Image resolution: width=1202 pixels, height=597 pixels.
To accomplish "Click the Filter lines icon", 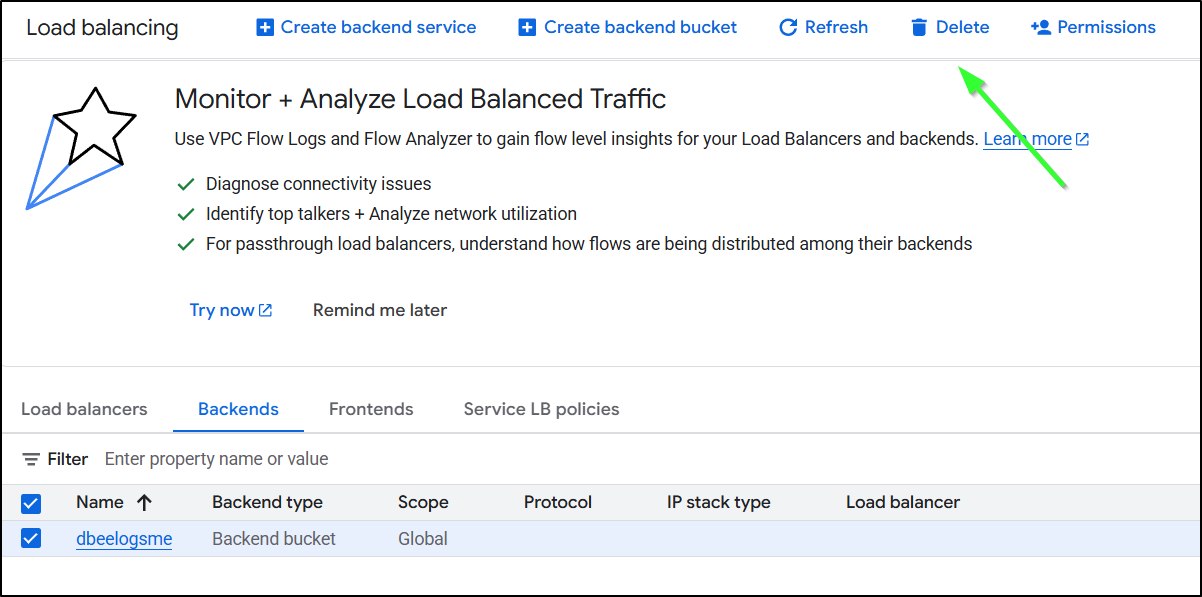I will tap(31, 459).
